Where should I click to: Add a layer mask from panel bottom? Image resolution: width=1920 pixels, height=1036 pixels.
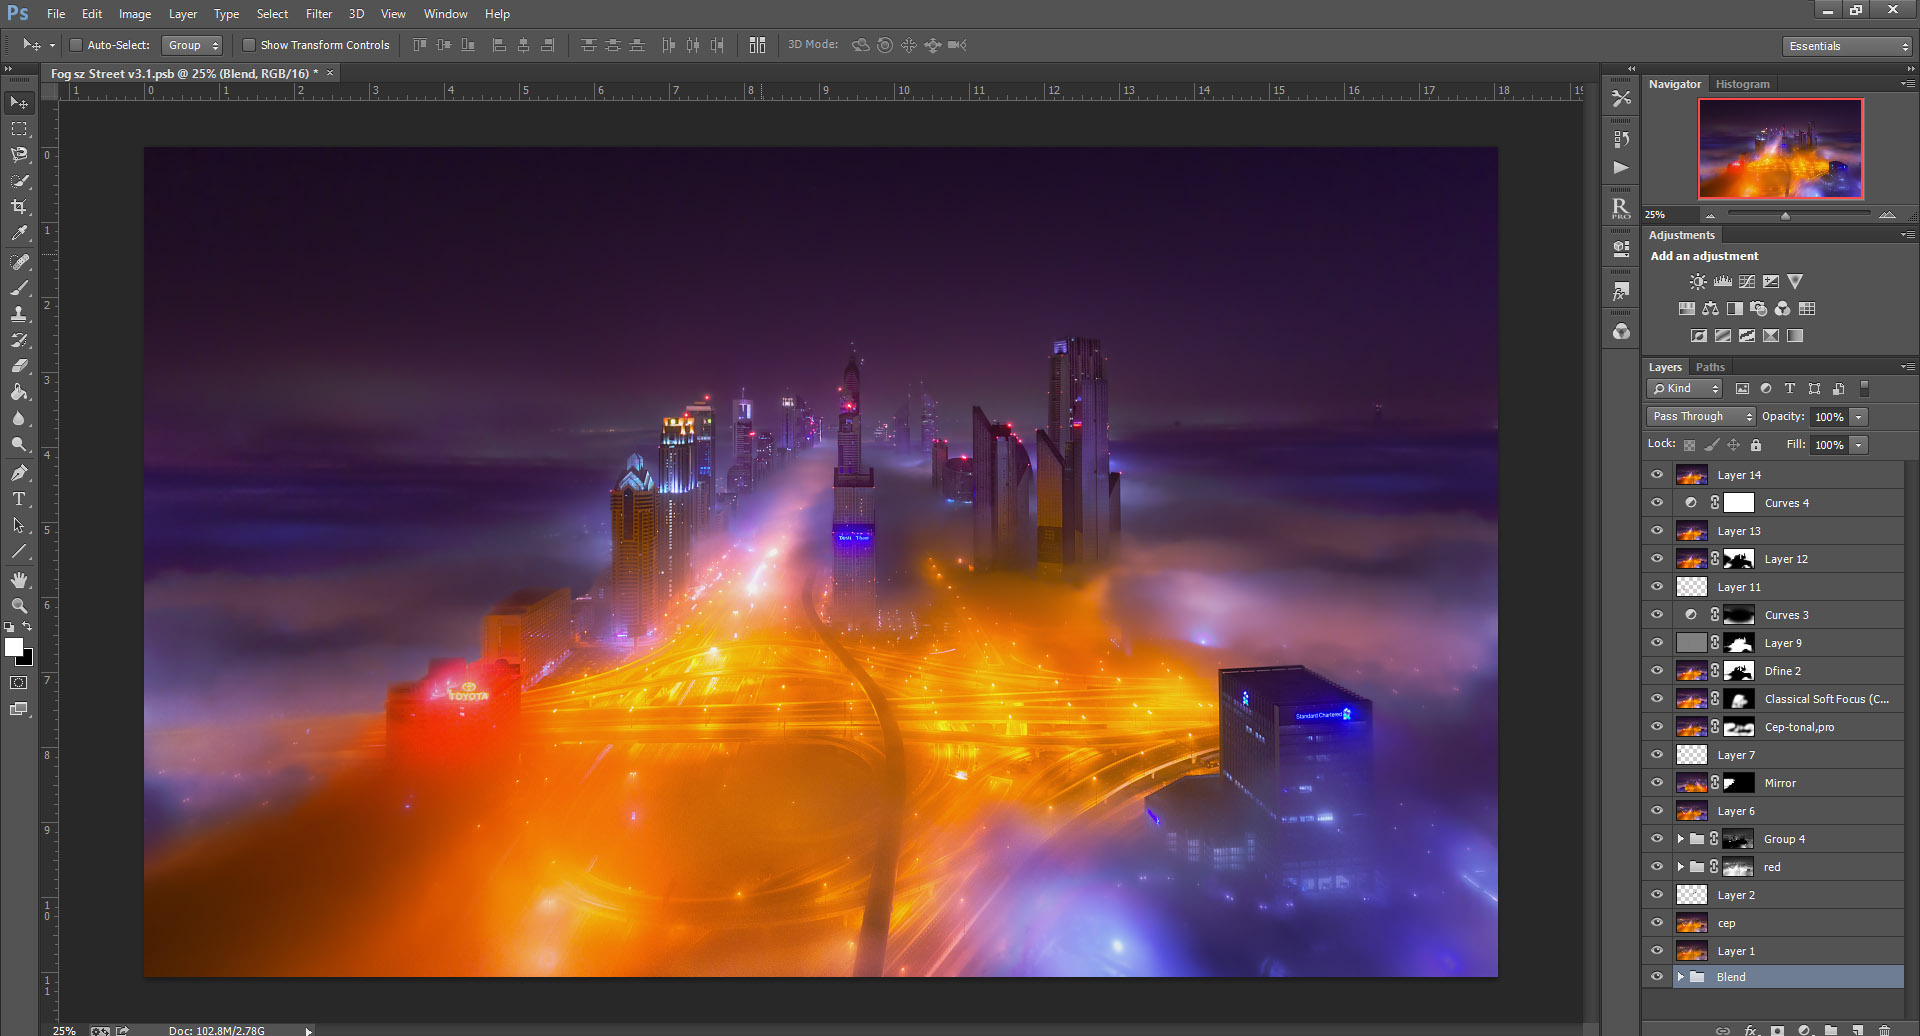coord(1777,1030)
